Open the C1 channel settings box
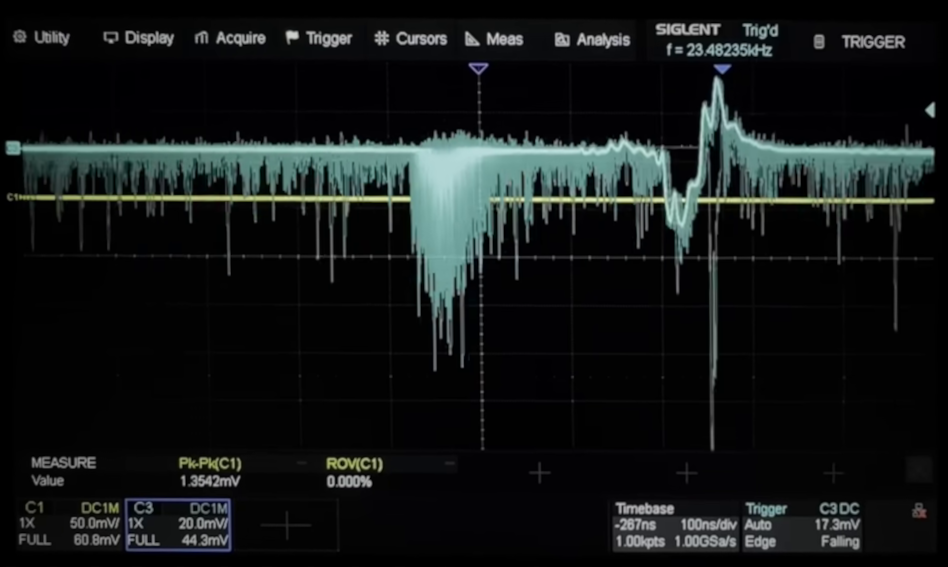The width and height of the screenshot is (948, 567). pyautogui.click(x=69, y=524)
